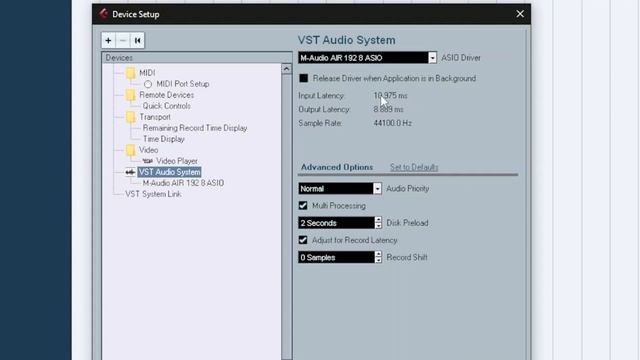Click the Audio Priority label
Viewport: 640px width, 360px height.
tap(408, 189)
